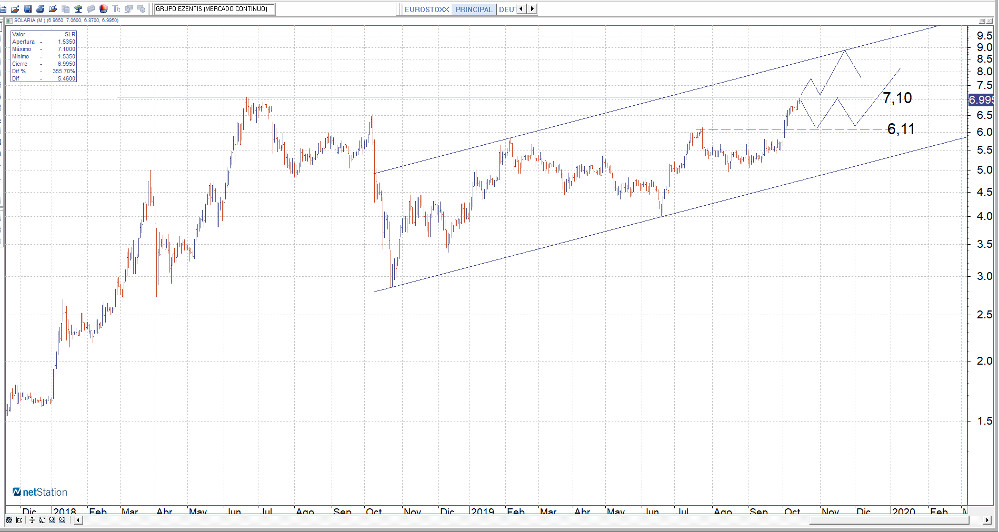
Task: Switch to the EUROSTOXX tab
Action: (x=426, y=9)
